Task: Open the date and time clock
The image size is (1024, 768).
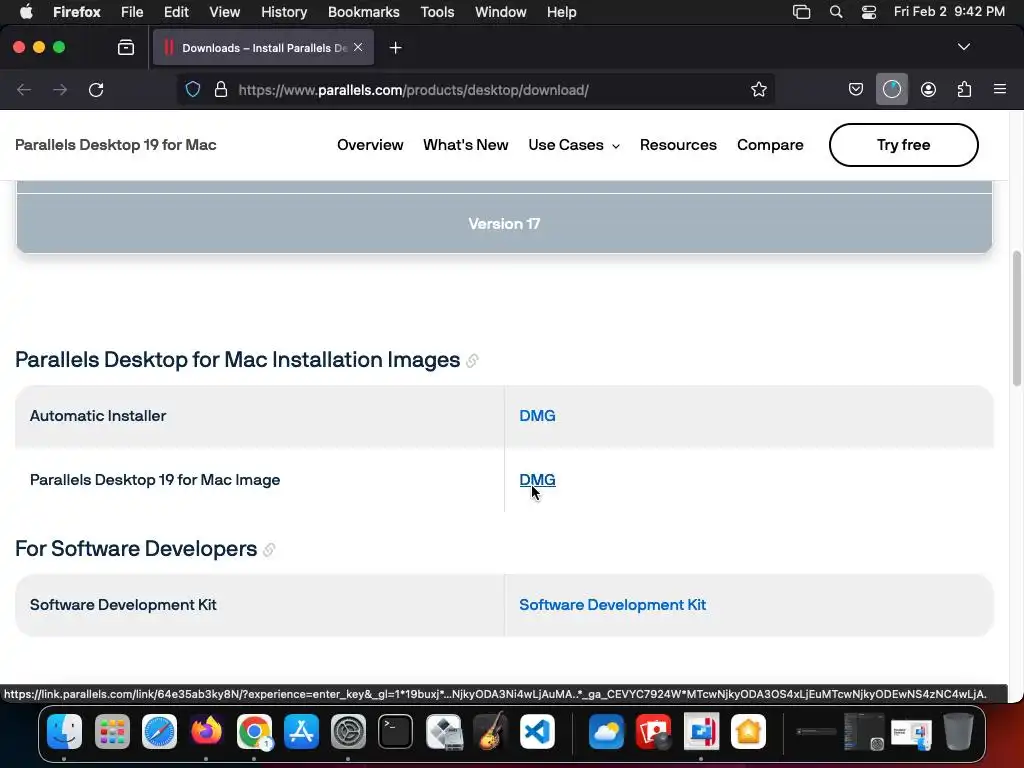Action: 949,12
